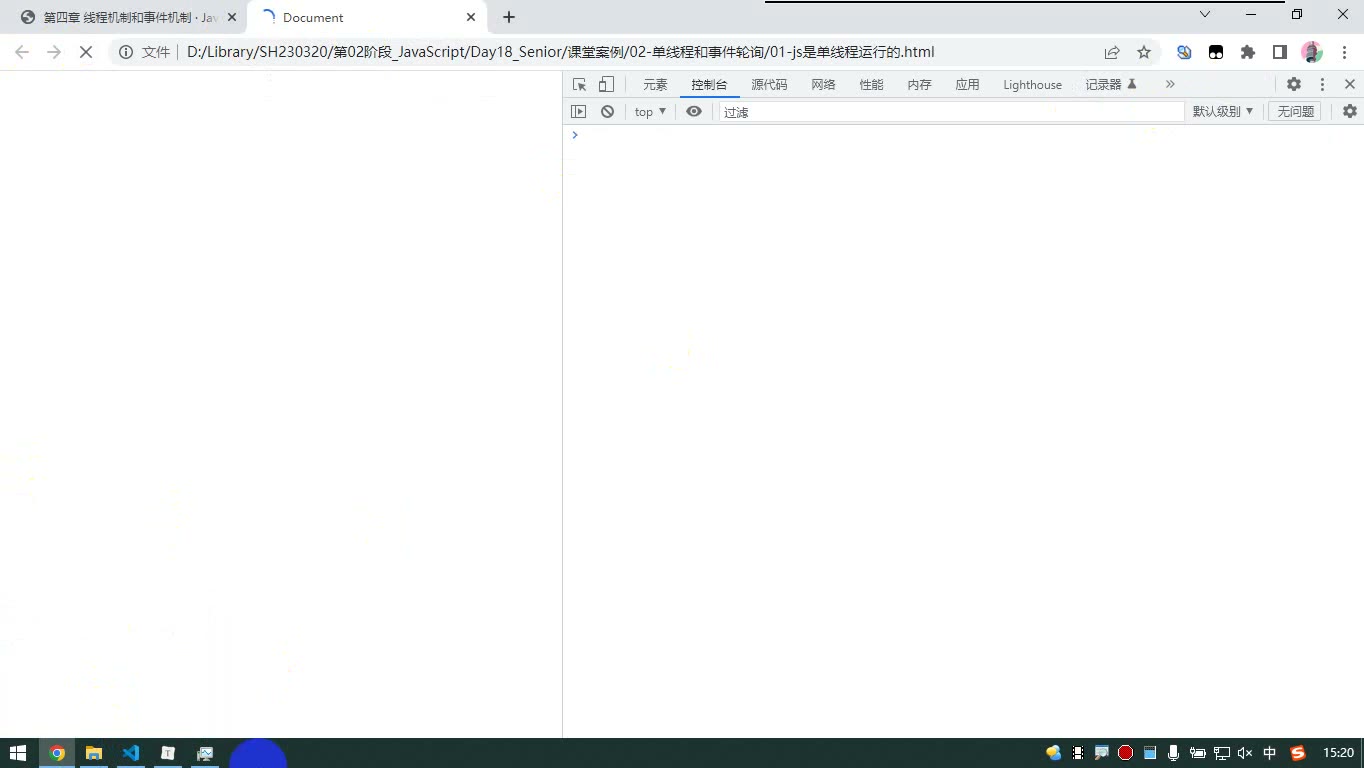Click the 无问题 issues button
The image size is (1364, 768).
[x=1295, y=112]
